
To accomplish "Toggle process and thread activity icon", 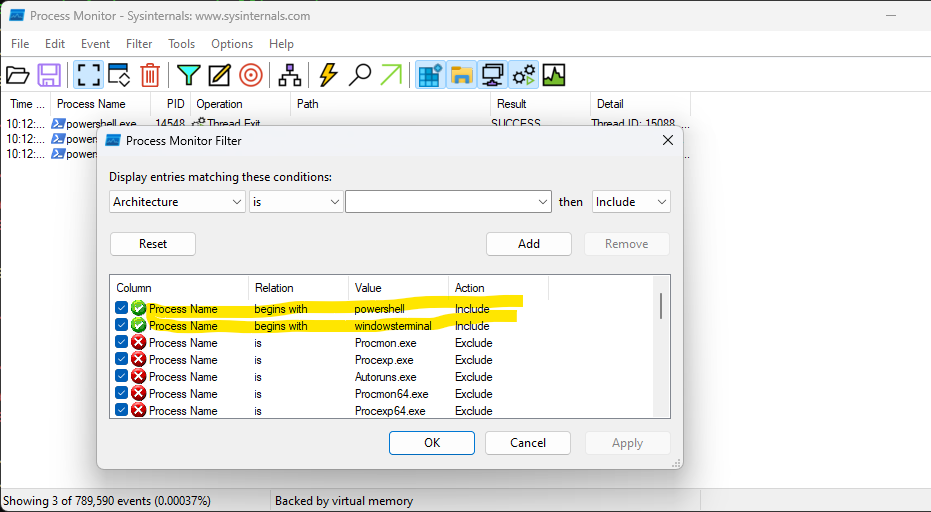I will [x=524, y=75].
